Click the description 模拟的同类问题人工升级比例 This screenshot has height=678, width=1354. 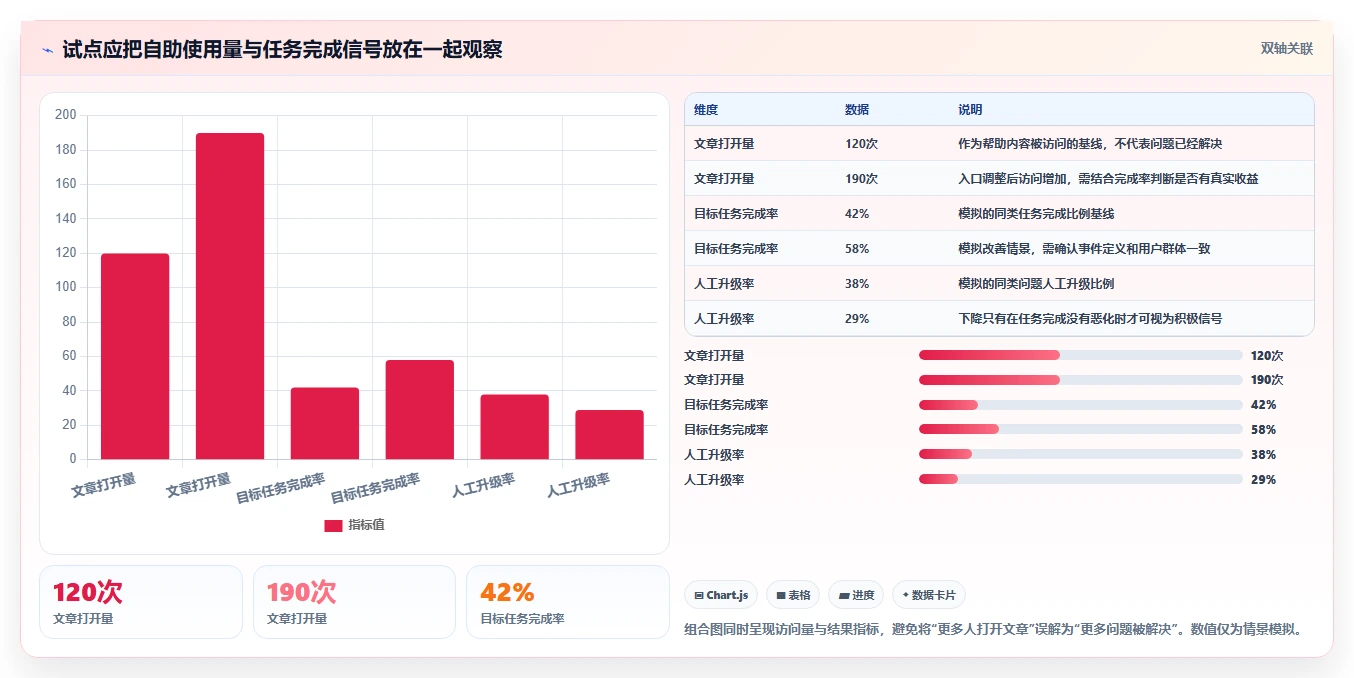(1036, 284)
